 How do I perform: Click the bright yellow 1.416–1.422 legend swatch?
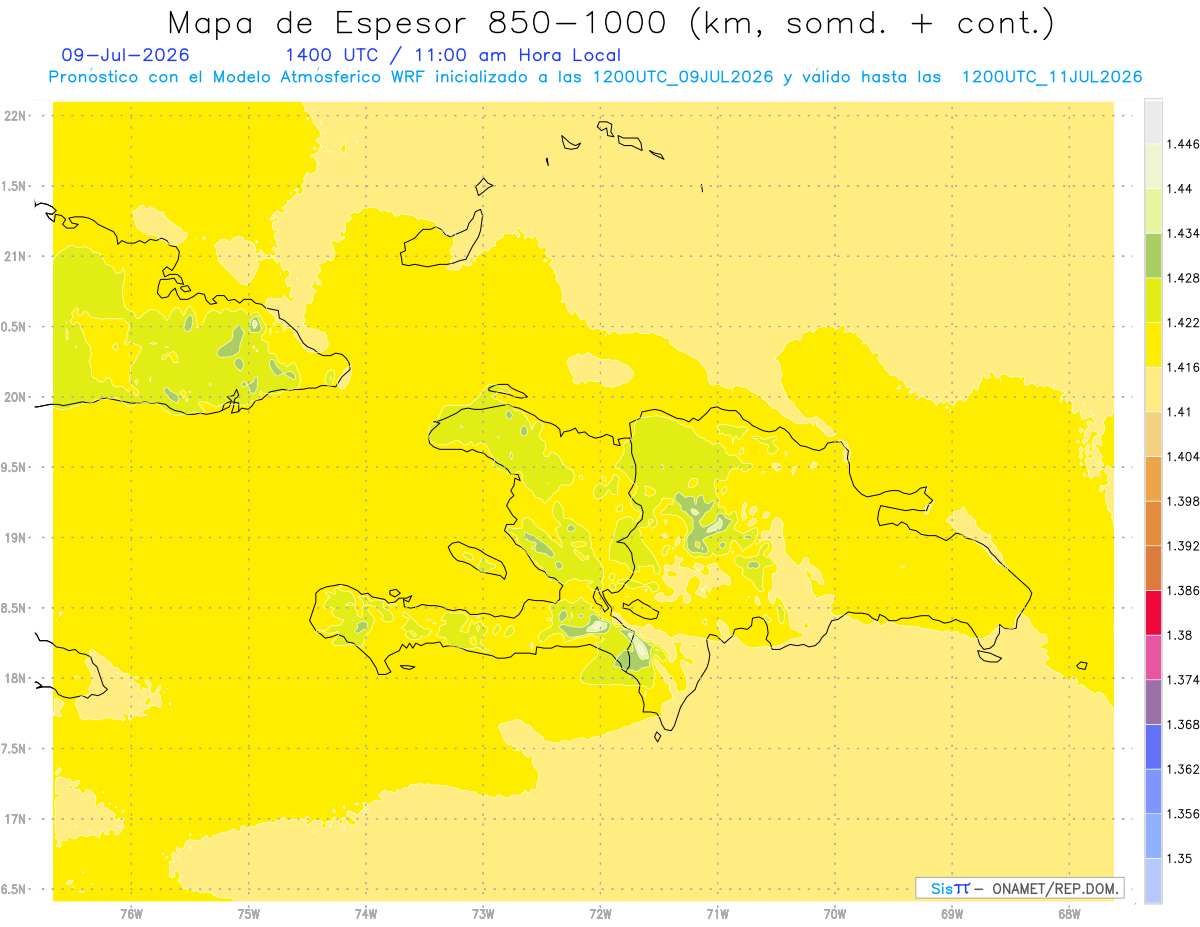click(1153, 345)
